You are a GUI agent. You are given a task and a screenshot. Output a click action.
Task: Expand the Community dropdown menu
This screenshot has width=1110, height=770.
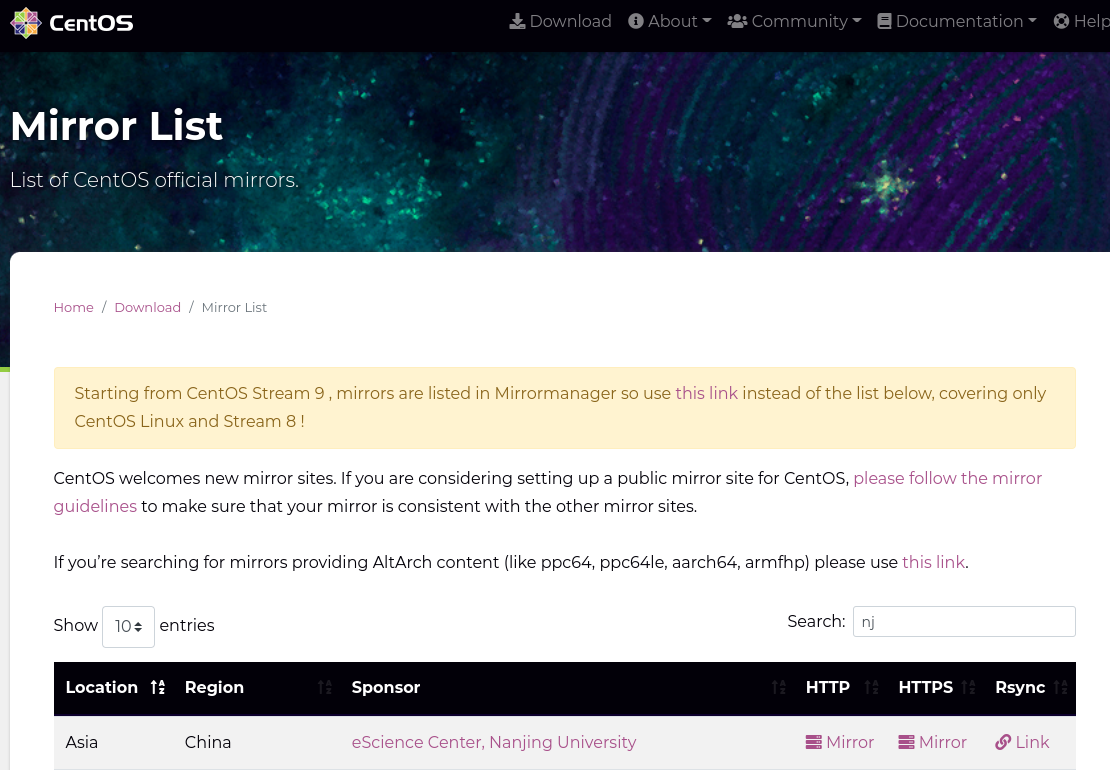[794, 21]
